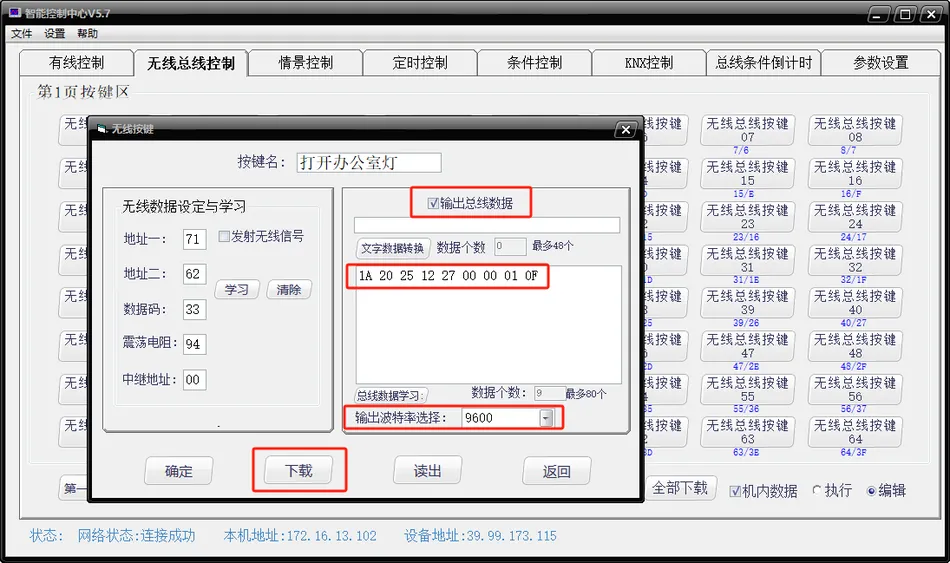The height and width of the screenshot is (563, 950).
Task: Select 无线总线按键 07
Action: pos(748,130)
